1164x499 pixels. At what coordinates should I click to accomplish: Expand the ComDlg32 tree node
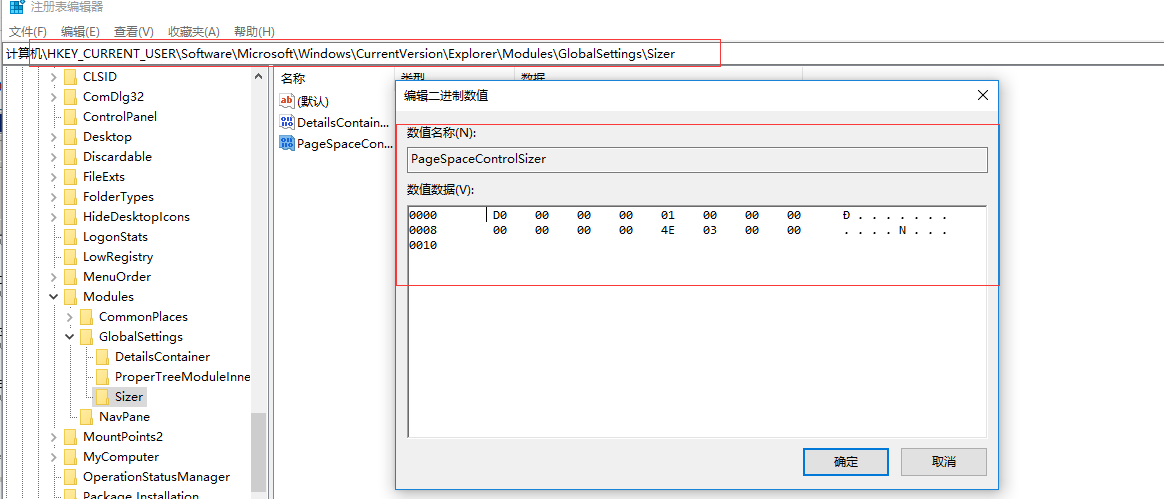tap(53, 97)
